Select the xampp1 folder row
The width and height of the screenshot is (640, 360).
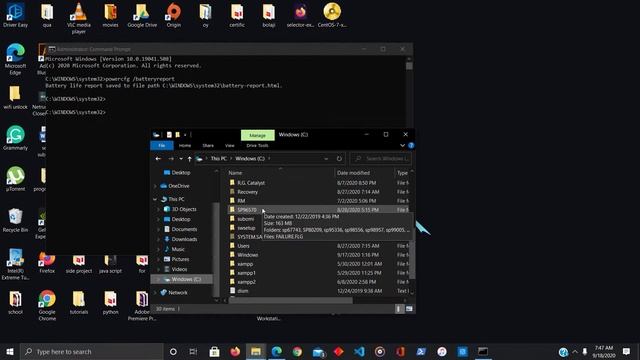tap(318, 273)
